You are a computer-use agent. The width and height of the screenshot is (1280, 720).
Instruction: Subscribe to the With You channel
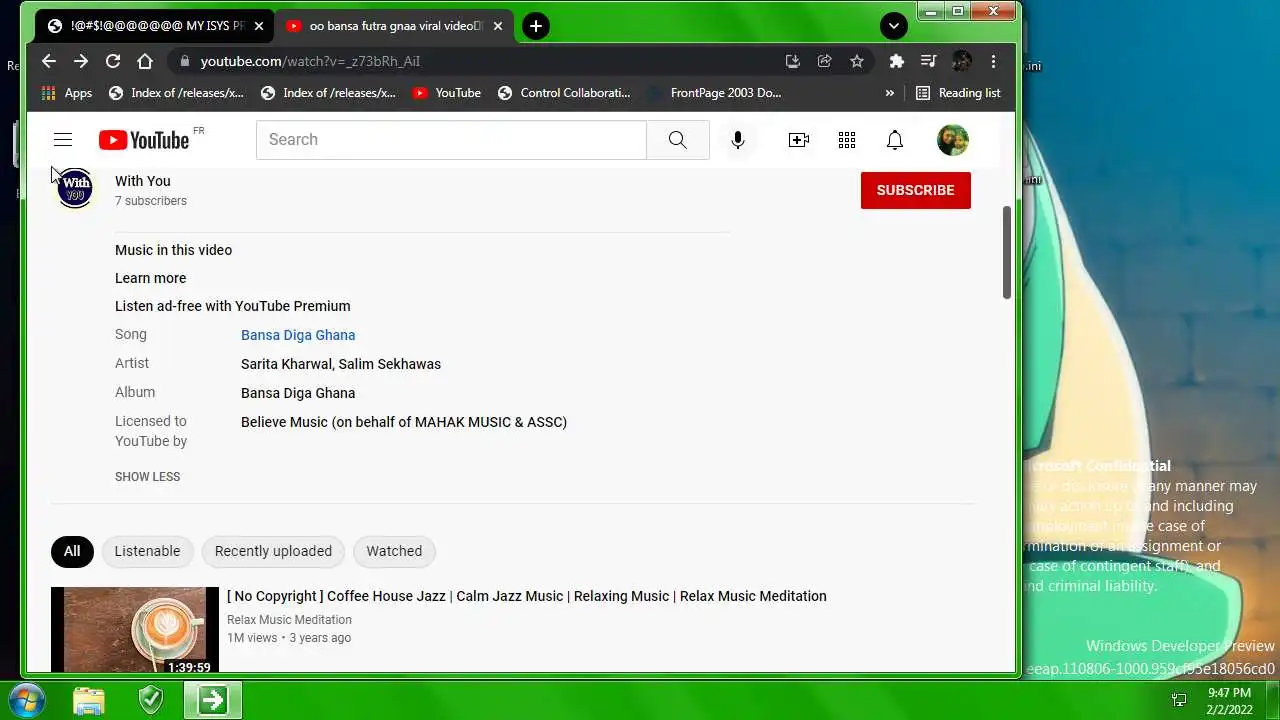(x=916, y=190)
